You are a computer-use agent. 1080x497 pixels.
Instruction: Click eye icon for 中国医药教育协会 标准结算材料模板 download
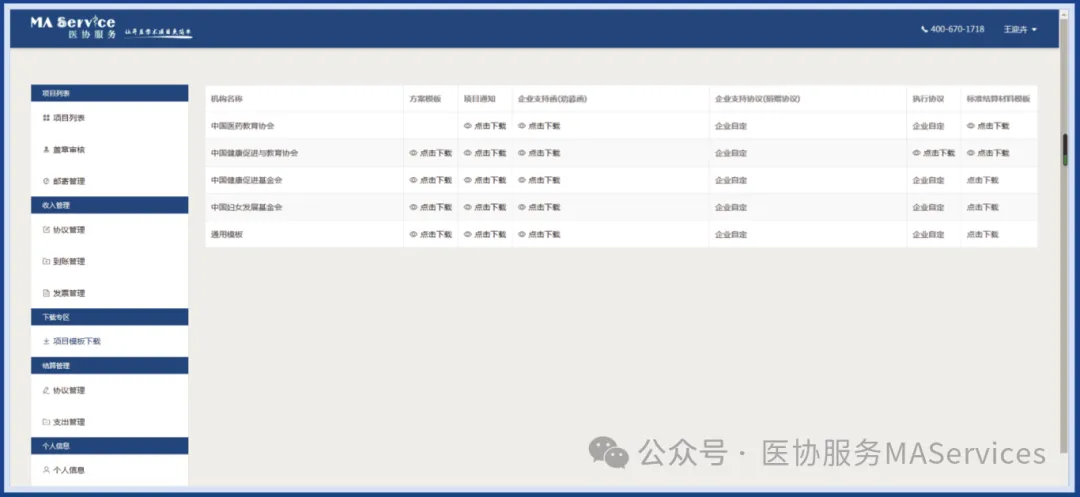click(971, 126)
